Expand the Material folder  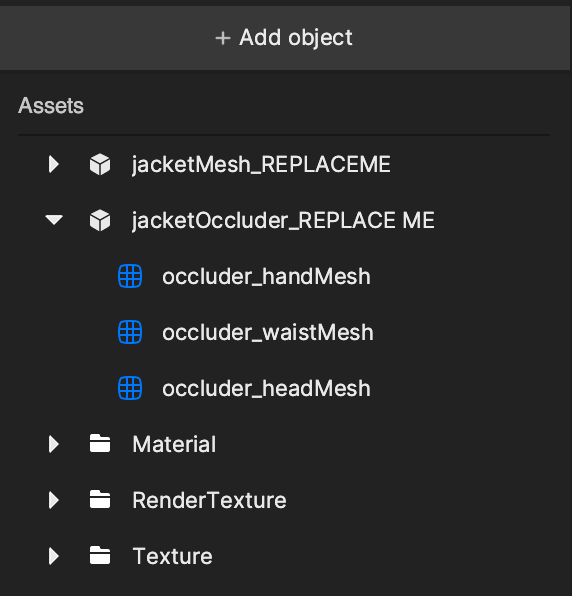54,444
